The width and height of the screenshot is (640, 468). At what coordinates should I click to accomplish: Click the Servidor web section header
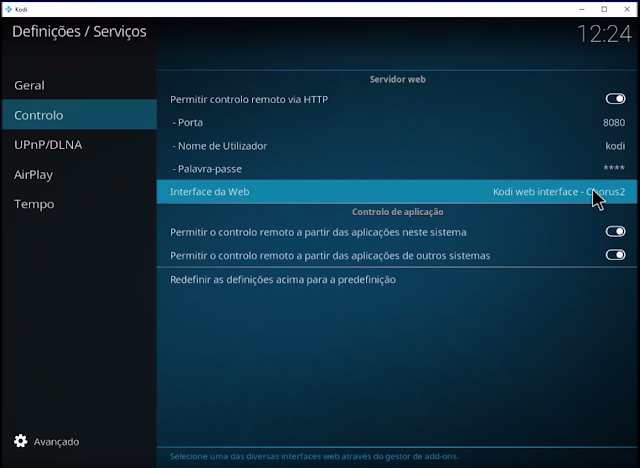click(x=398, y=79)
